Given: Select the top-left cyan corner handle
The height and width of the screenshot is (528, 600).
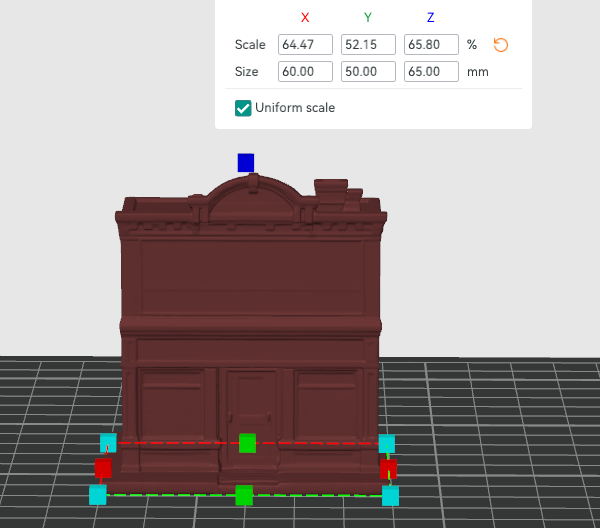Looking at the screenshot, I should point(108,443).
